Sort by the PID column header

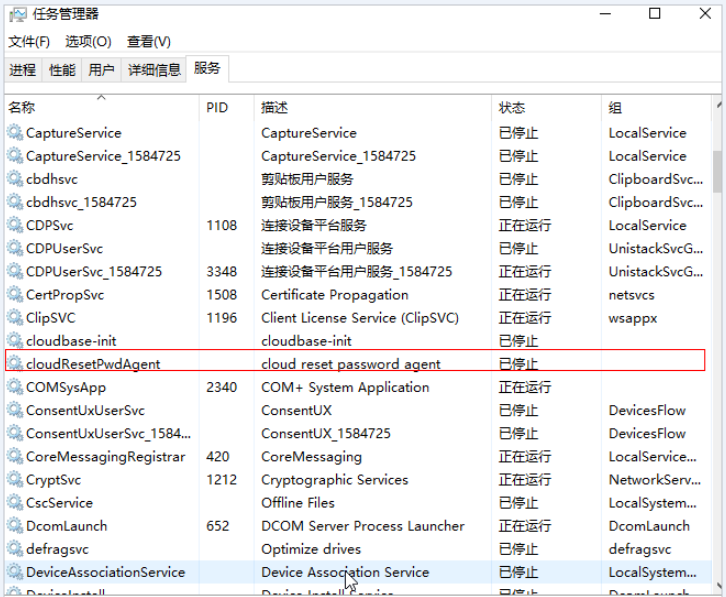click(217, 107)
